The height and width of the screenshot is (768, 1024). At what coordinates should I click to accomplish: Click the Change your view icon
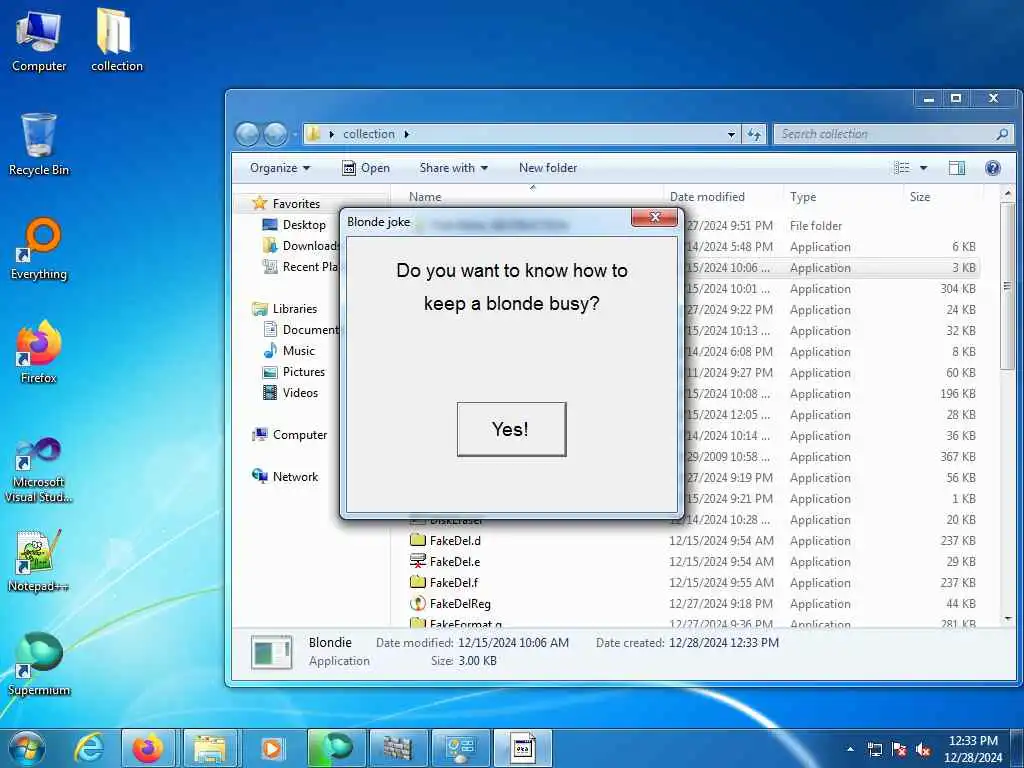click(x=902, y=168)
